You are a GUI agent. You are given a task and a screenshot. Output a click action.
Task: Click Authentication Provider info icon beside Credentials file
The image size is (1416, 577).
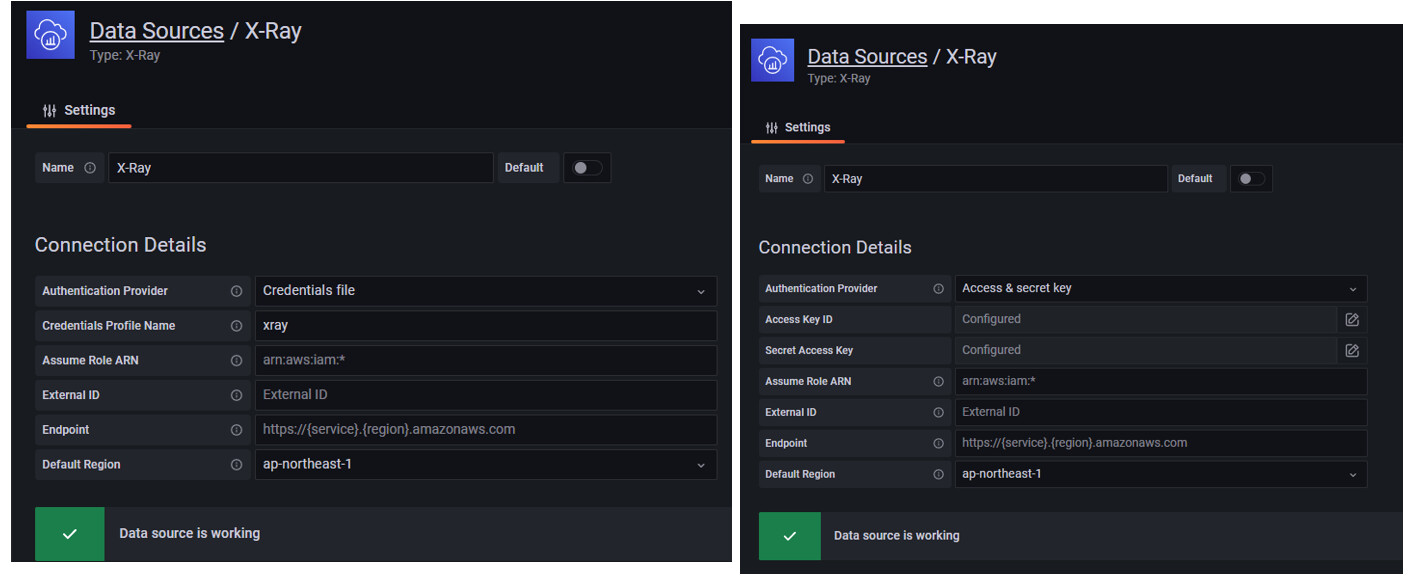[237, 291]
